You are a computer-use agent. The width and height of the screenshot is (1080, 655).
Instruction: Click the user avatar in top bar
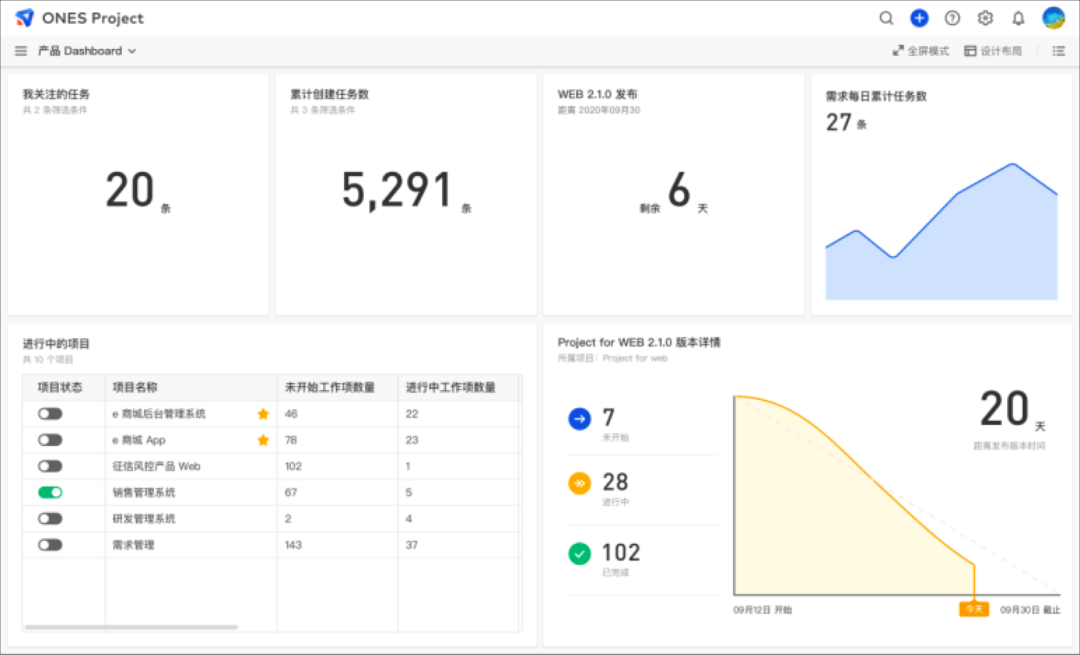[x=1053, y=18]
